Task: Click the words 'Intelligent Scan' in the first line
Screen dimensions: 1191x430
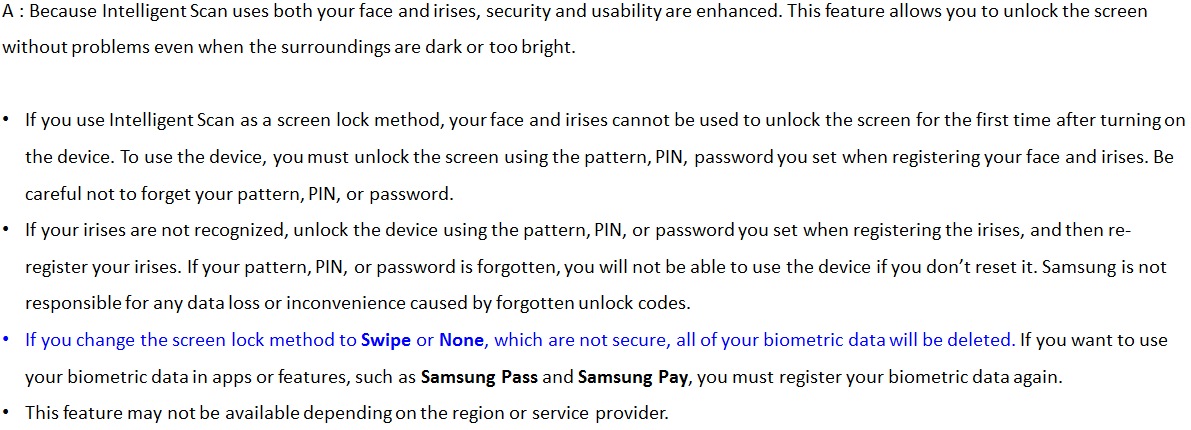Action: (x=155, y=11)
